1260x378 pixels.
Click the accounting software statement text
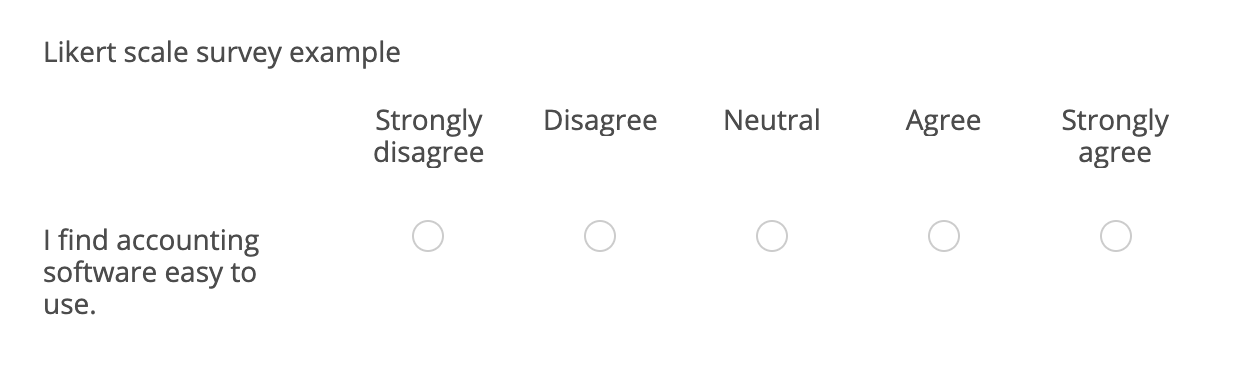pos(151,273)
